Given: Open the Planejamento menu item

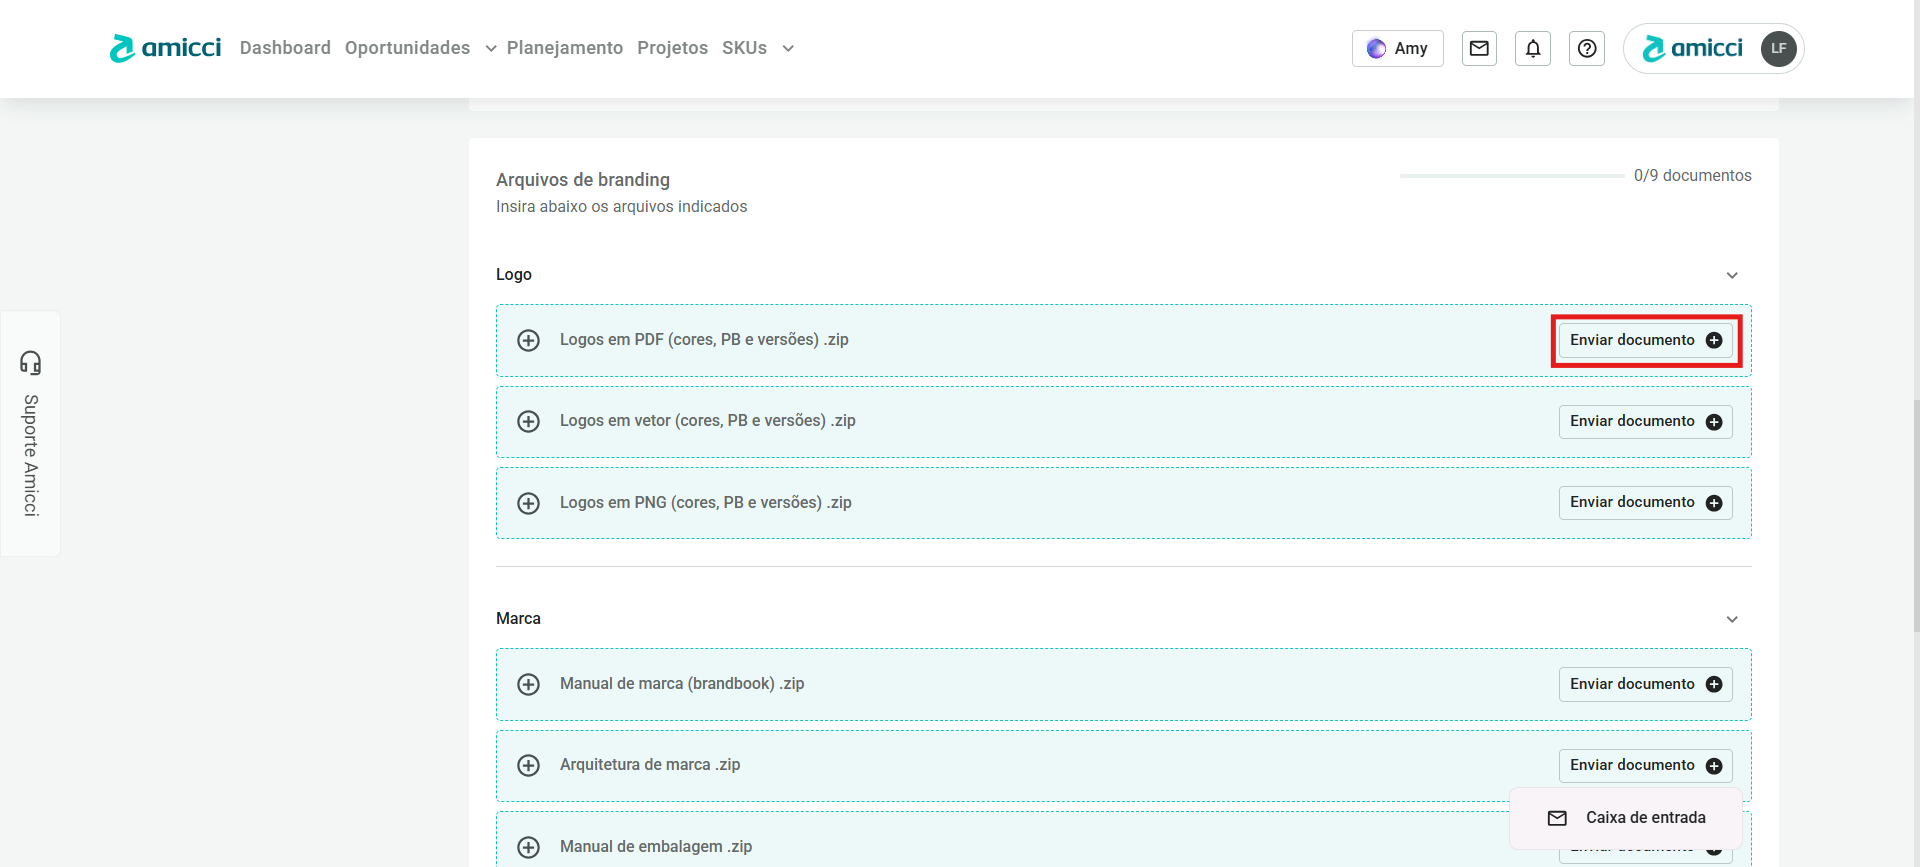Looking at the screenshot, I should pos(564,48).
